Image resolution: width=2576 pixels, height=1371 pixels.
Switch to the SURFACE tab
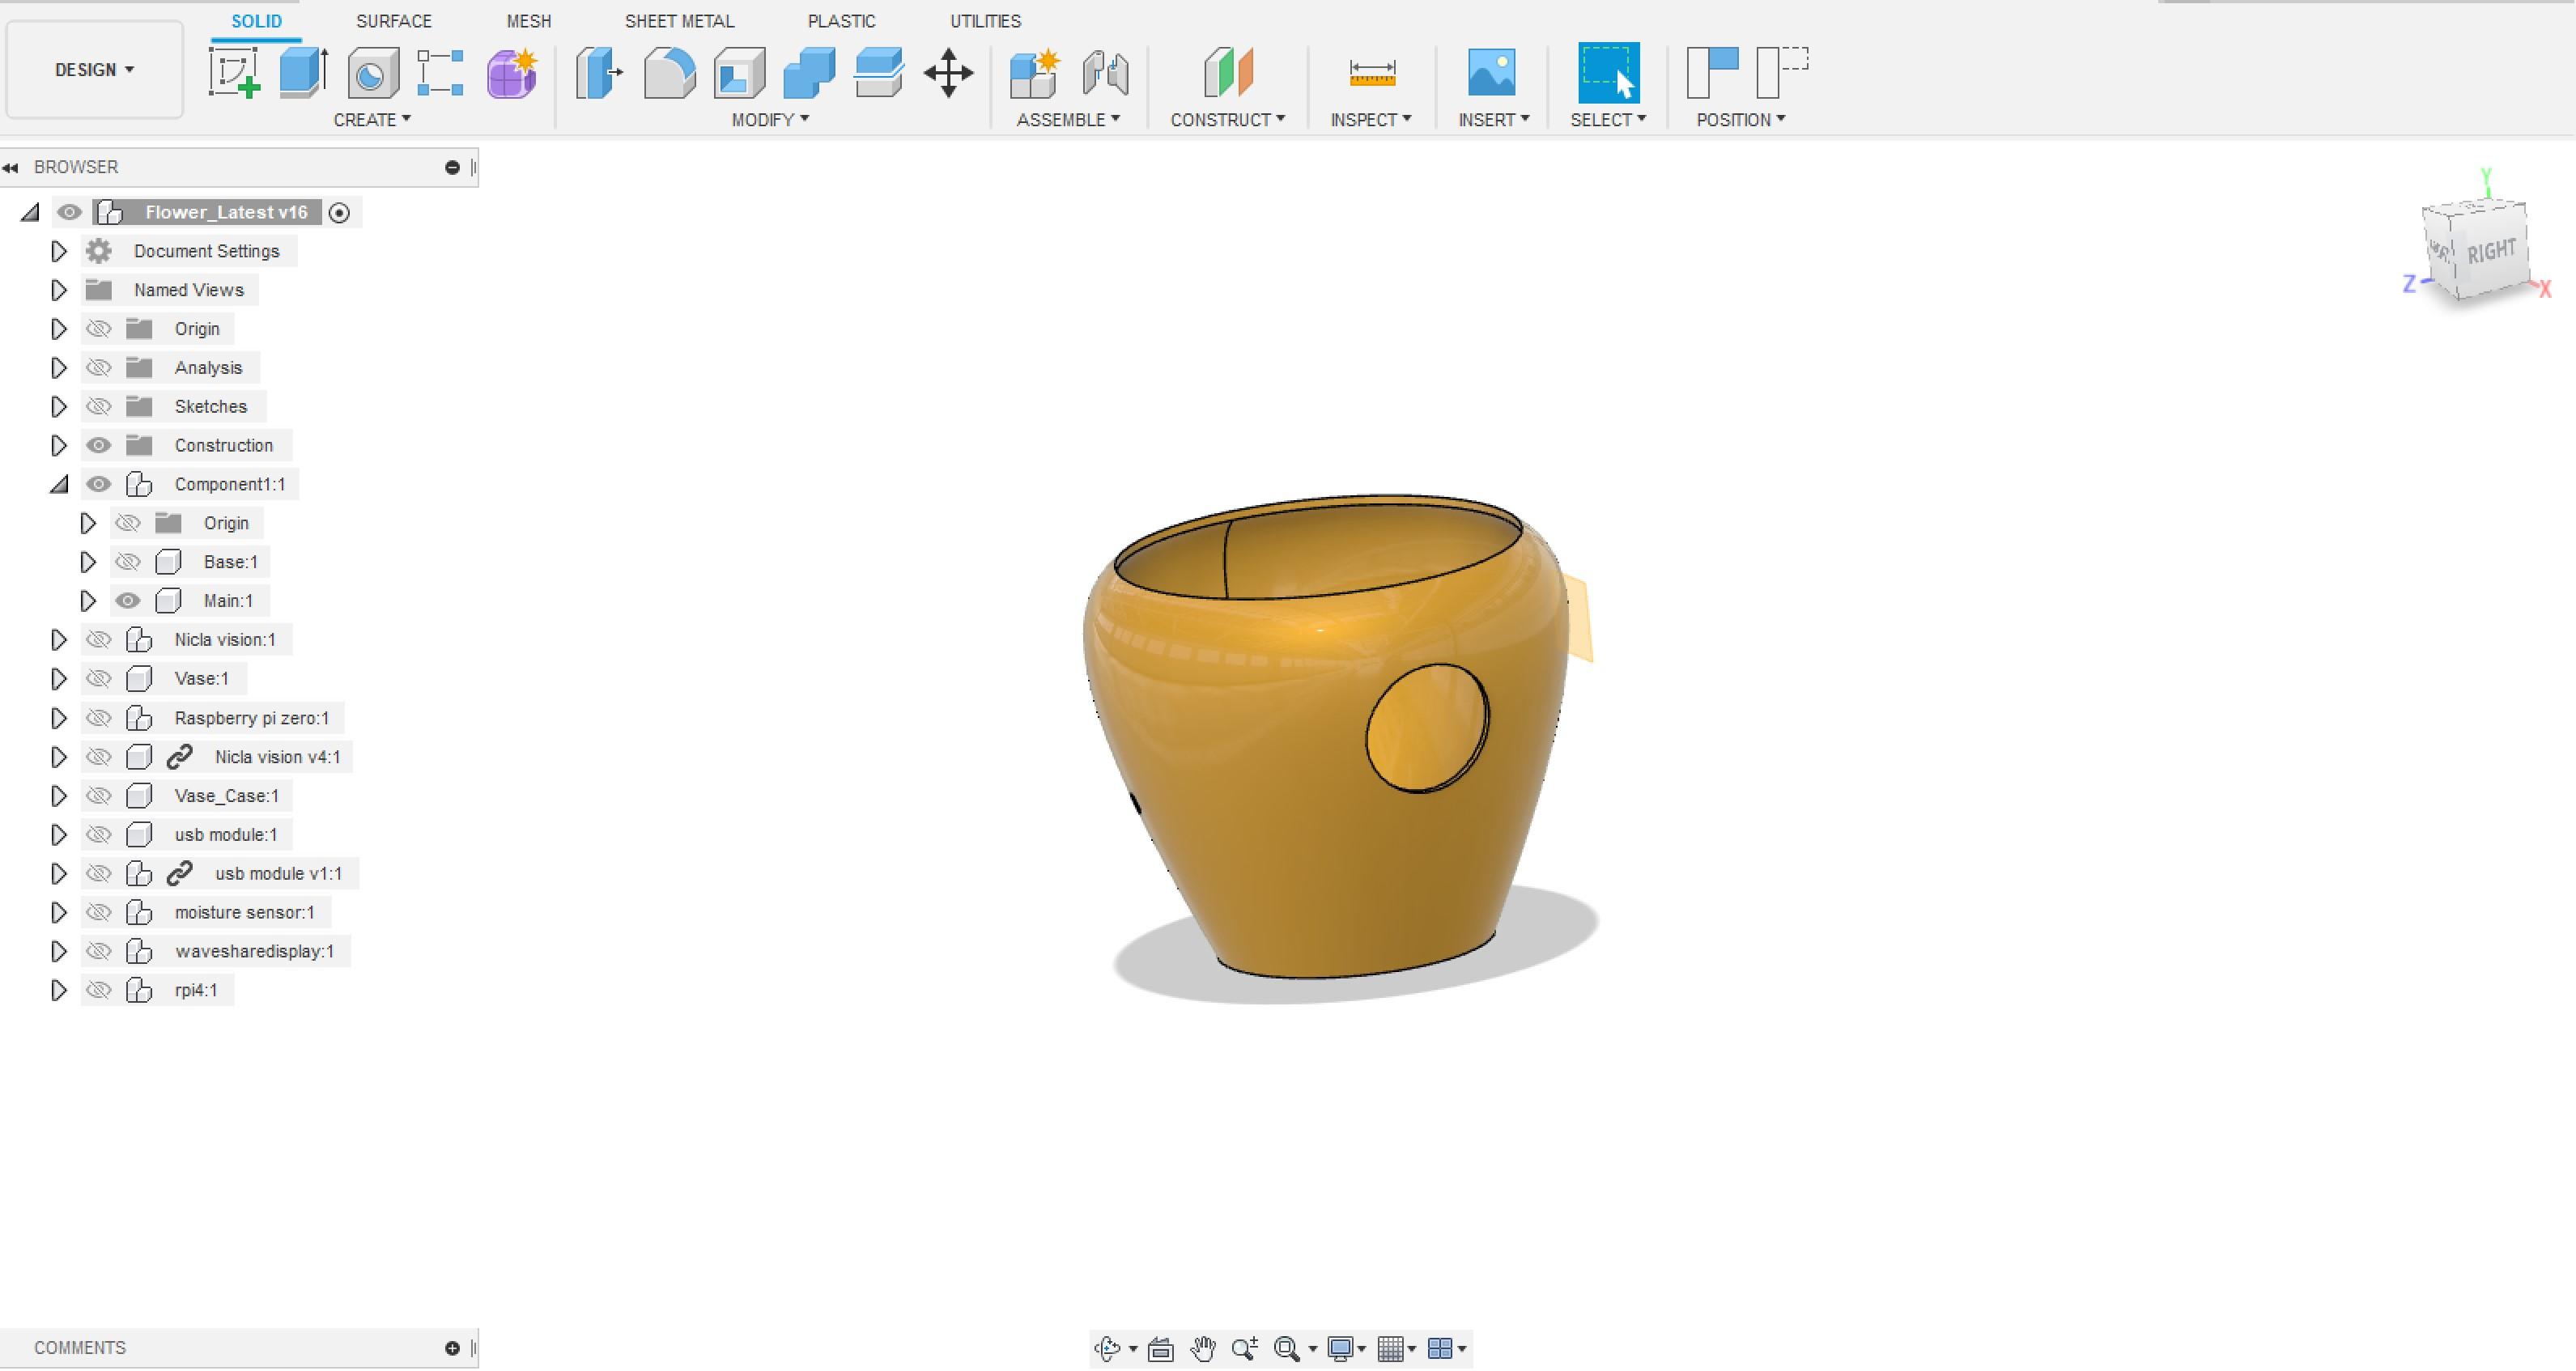point(393,21)
